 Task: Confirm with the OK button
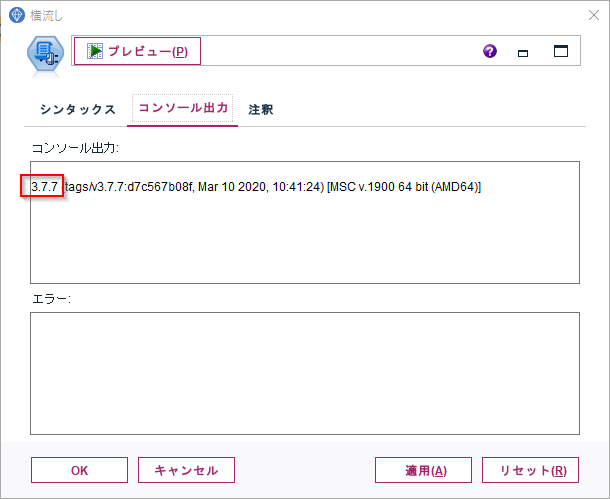(79, 470)
